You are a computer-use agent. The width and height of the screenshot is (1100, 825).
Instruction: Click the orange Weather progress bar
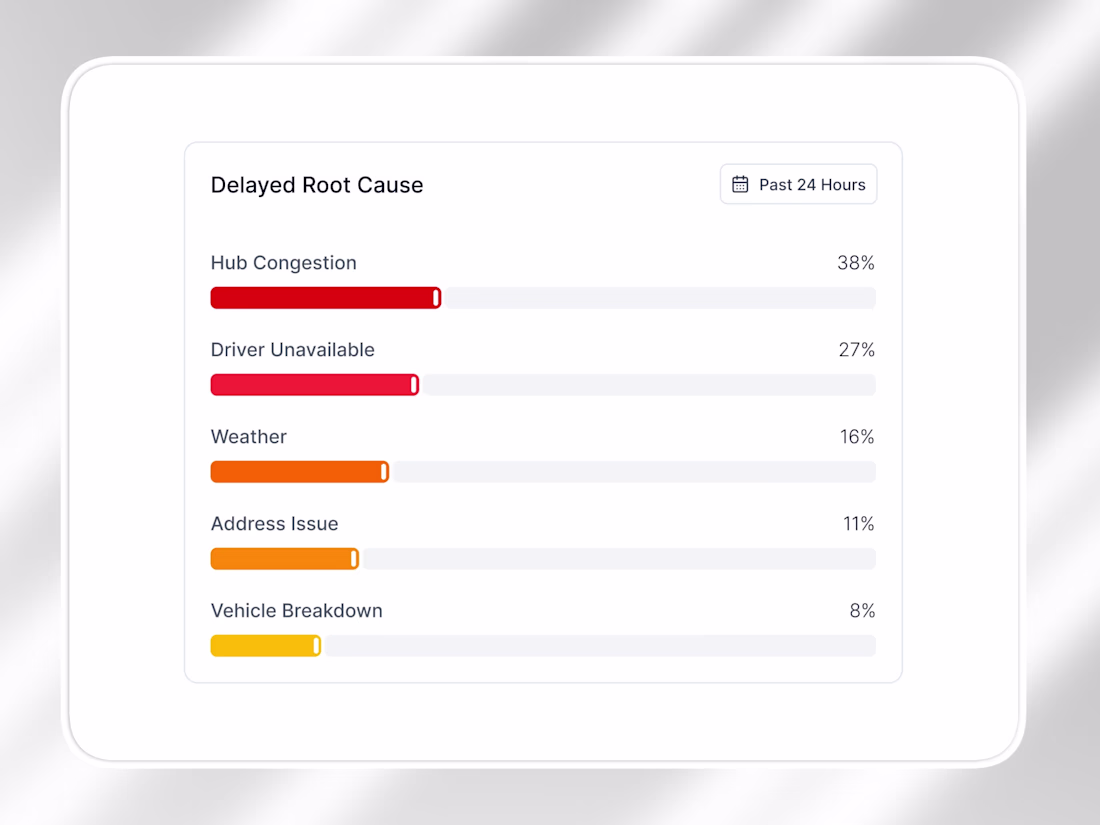[300, 472]
